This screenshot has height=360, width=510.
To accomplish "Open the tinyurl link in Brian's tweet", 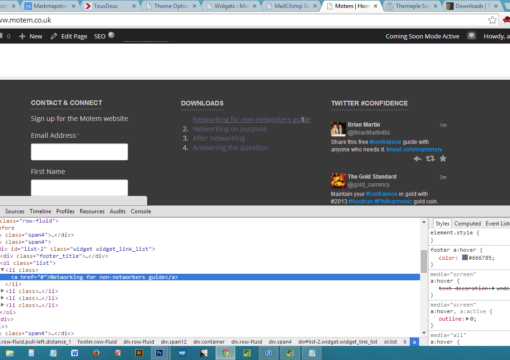I will click(414, 150).
